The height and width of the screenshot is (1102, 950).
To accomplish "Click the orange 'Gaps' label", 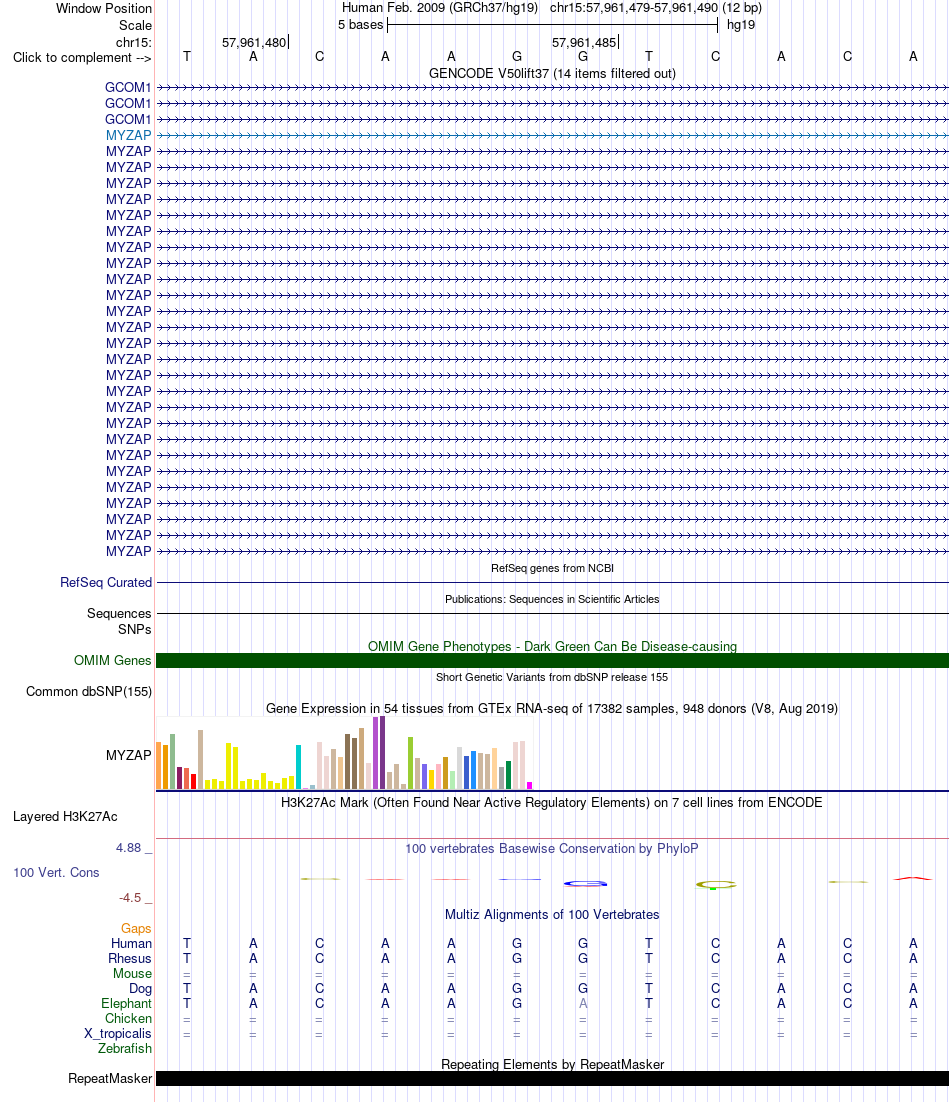I will 136,928.
